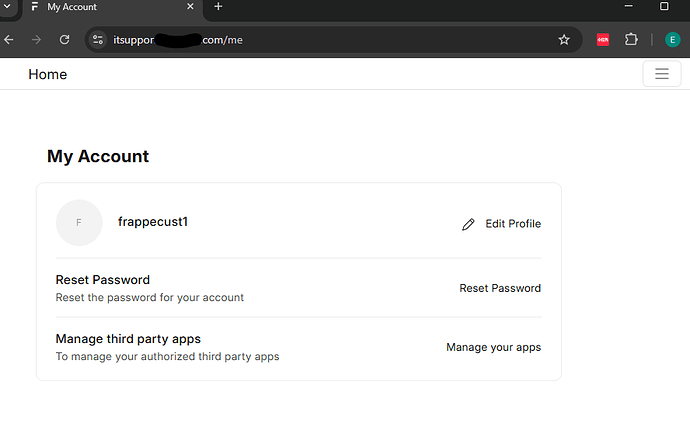Close the My Account tab
Viewport: 690px width, 430px height.
click(188, 7)
